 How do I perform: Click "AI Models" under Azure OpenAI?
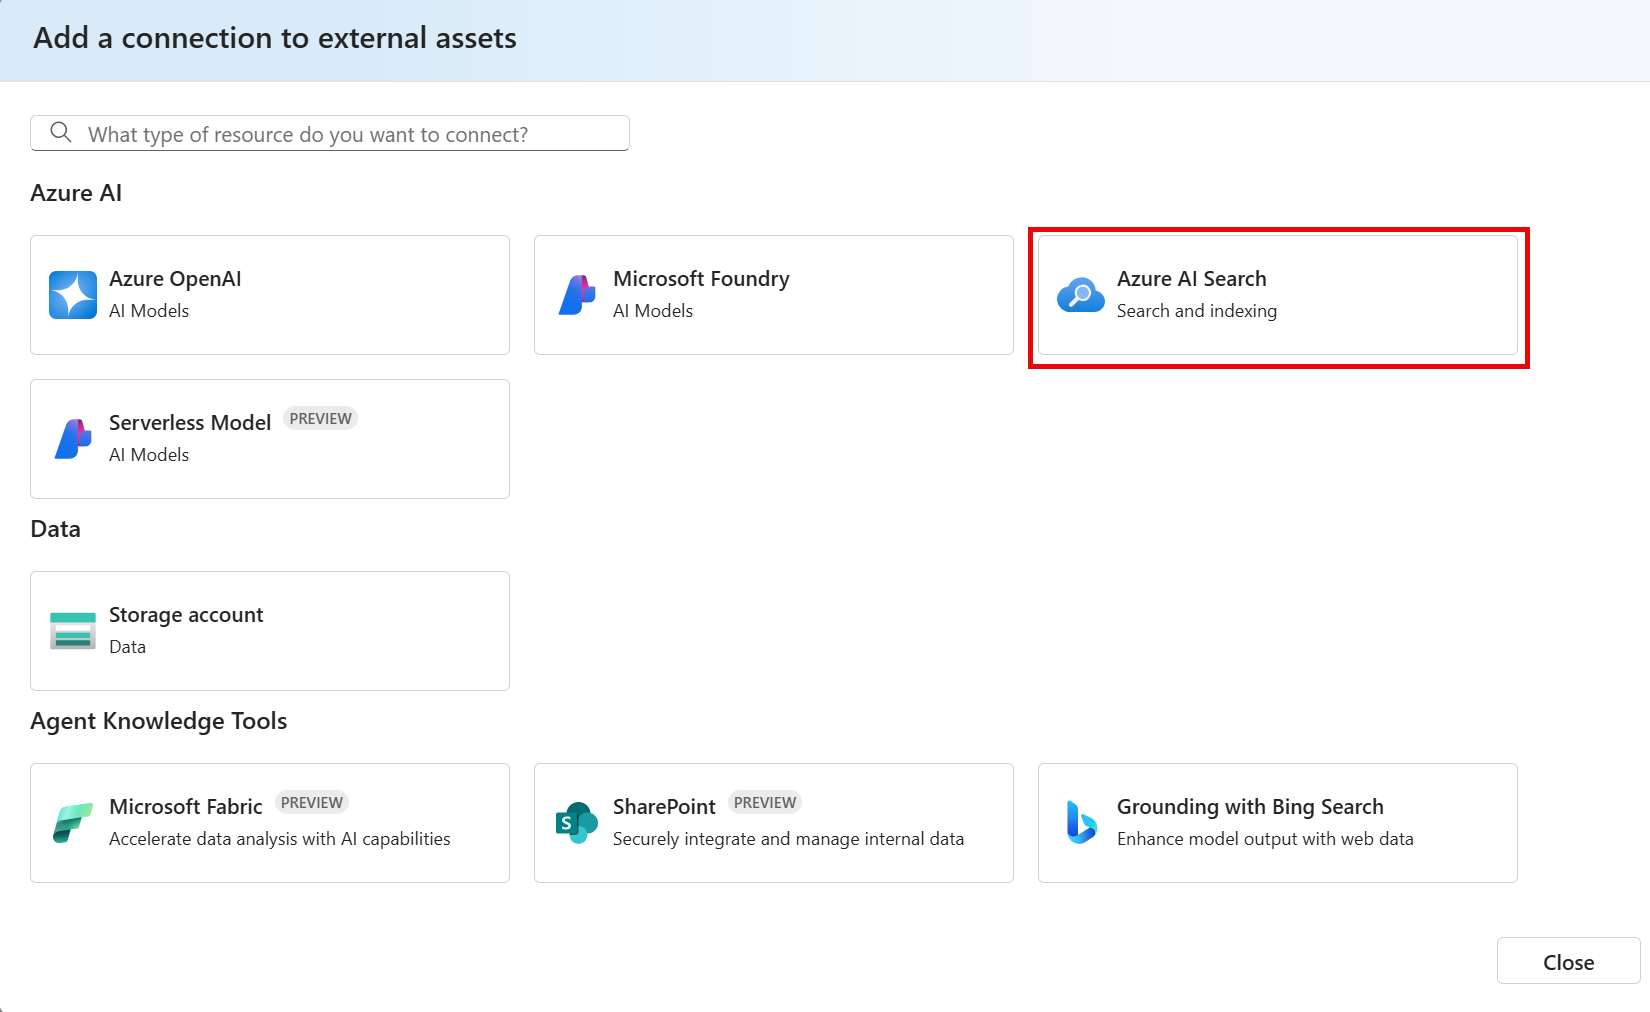pos(149,311)
